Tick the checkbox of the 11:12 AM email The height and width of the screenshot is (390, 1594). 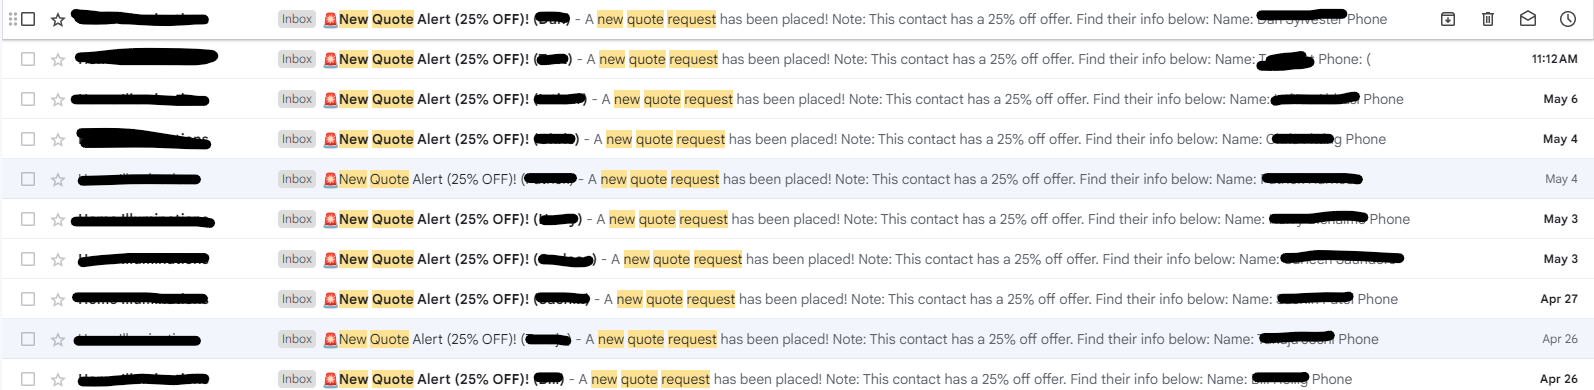coord(28,59)
